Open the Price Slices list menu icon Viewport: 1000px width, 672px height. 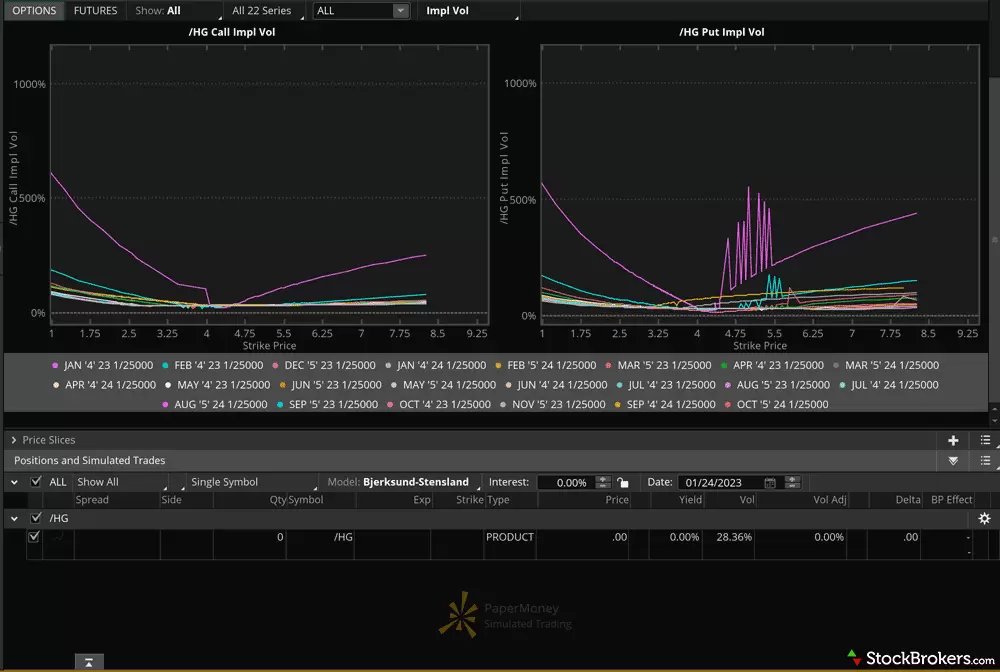(985, 440)
